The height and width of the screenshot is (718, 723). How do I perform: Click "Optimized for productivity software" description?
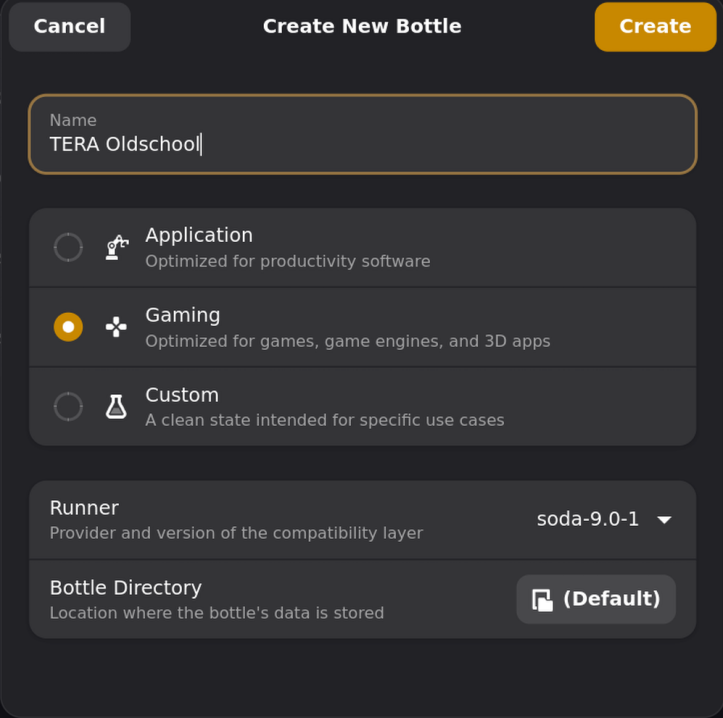[288, 261]
